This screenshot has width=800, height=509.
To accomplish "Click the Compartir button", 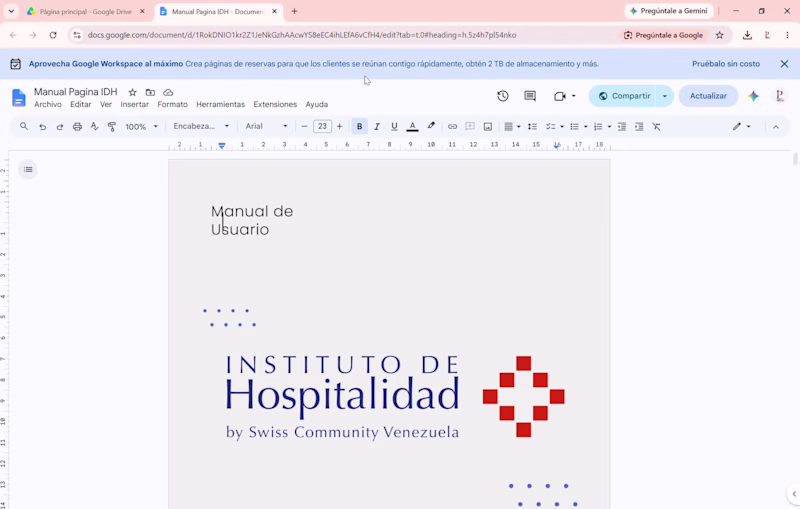I will (x=624, y=96).
